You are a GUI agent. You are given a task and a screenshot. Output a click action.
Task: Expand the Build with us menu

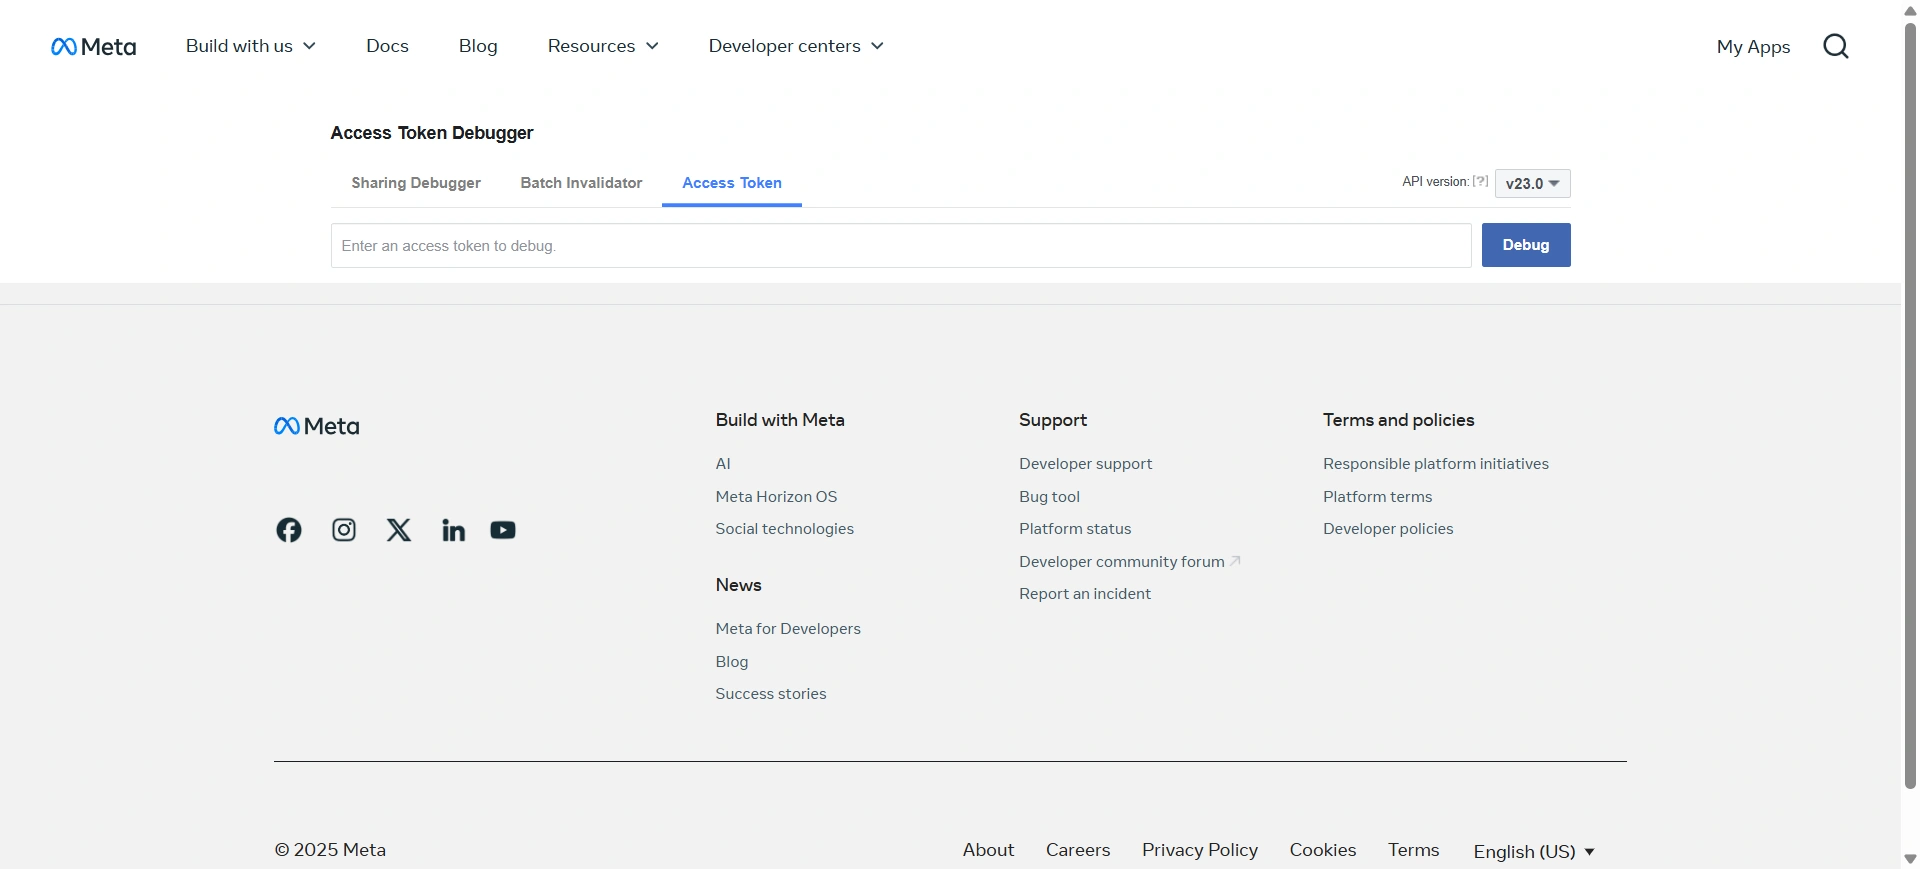251,46
